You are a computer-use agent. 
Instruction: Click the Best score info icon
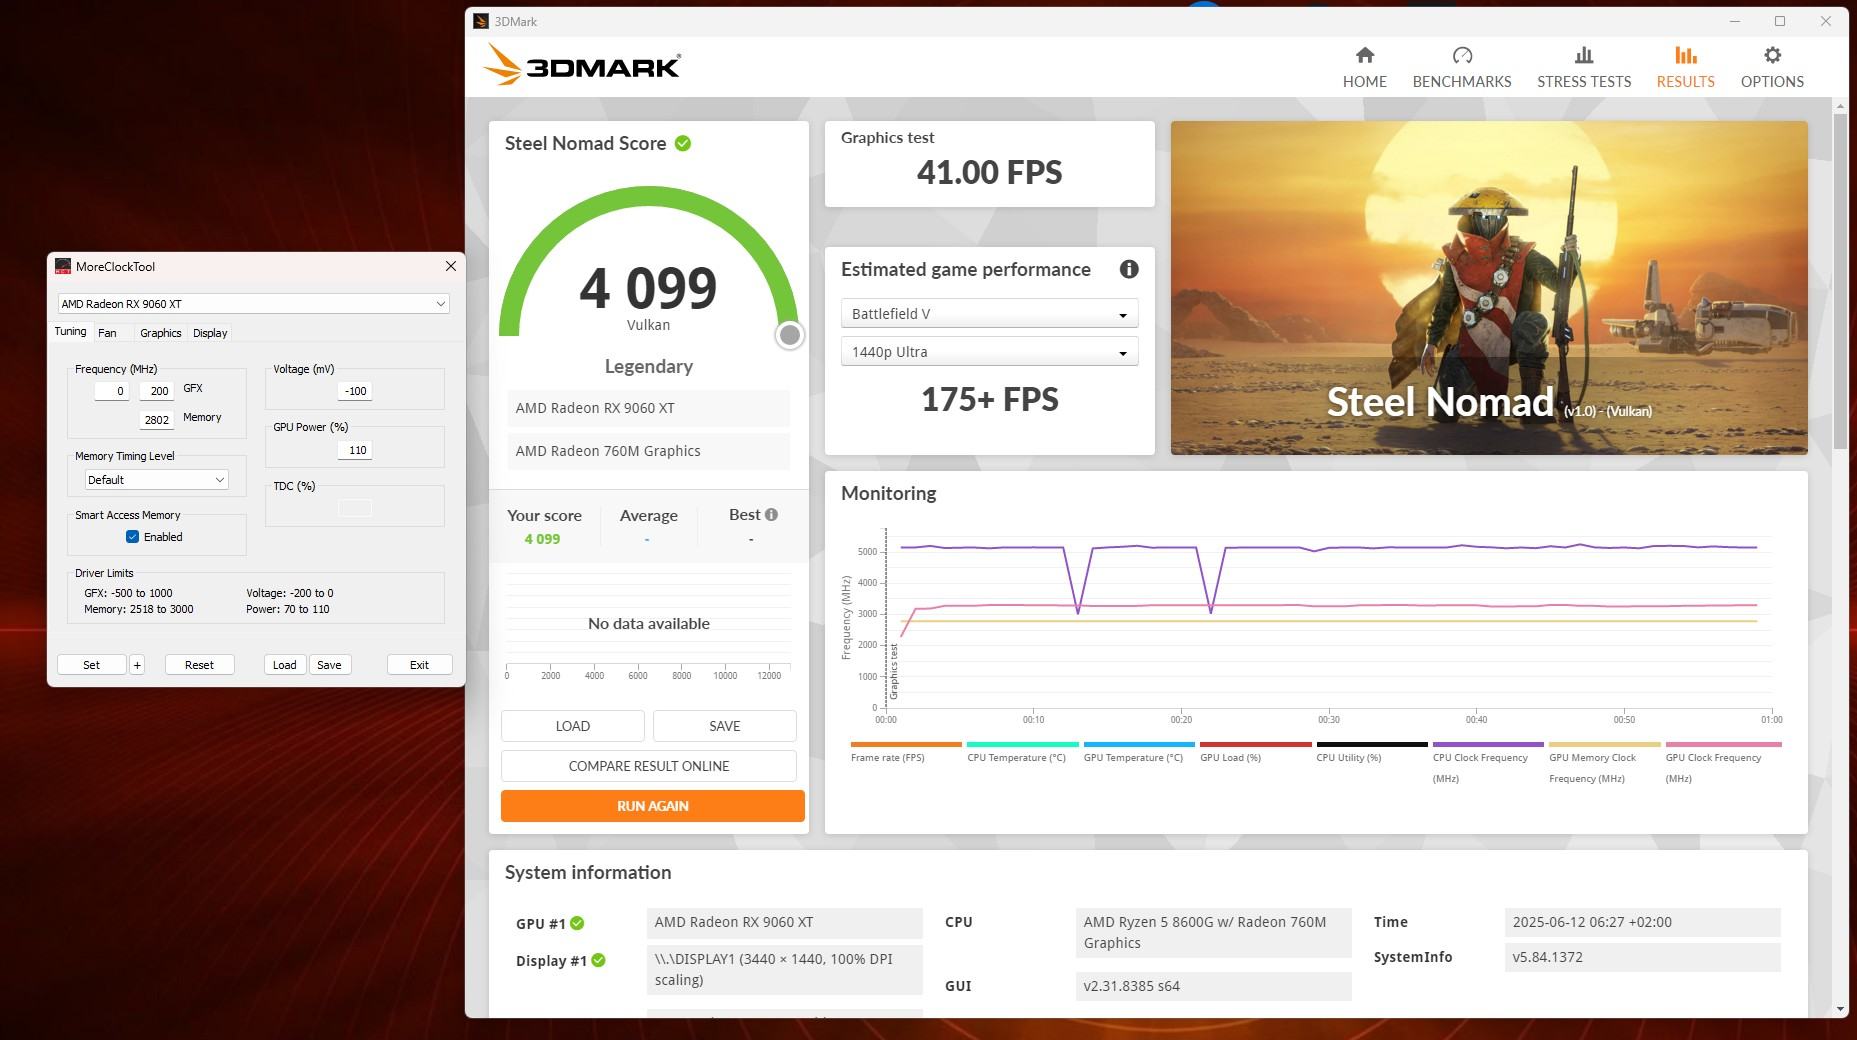[x=771, y=514]
